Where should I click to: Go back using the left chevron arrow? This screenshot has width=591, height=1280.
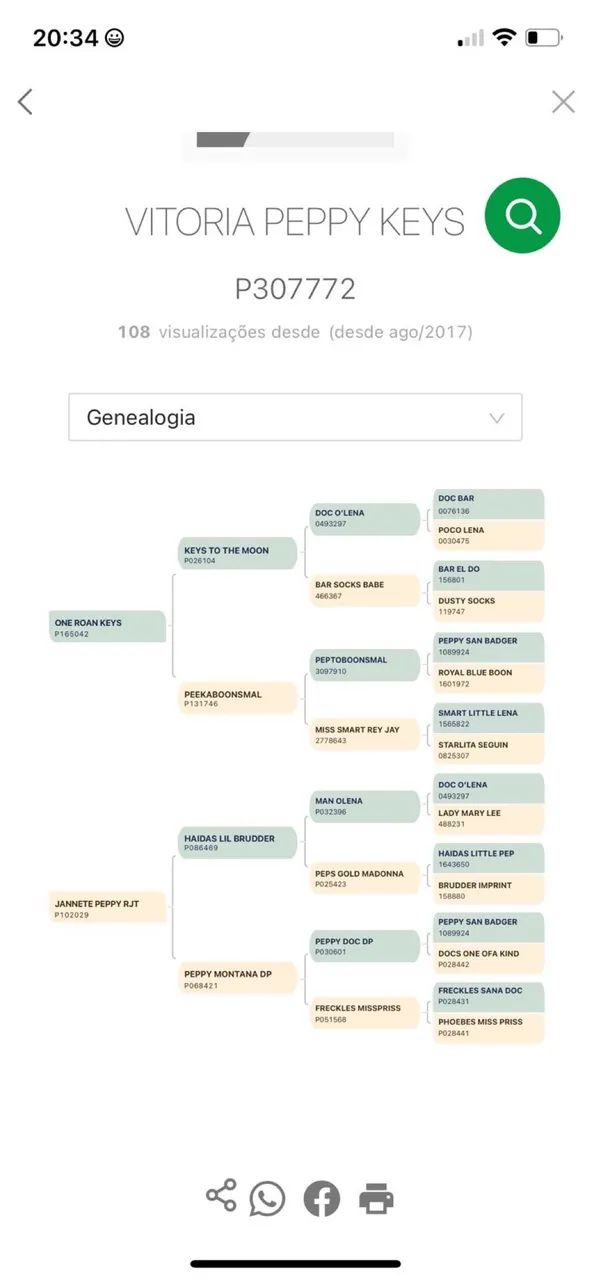[x=26, y=101]
